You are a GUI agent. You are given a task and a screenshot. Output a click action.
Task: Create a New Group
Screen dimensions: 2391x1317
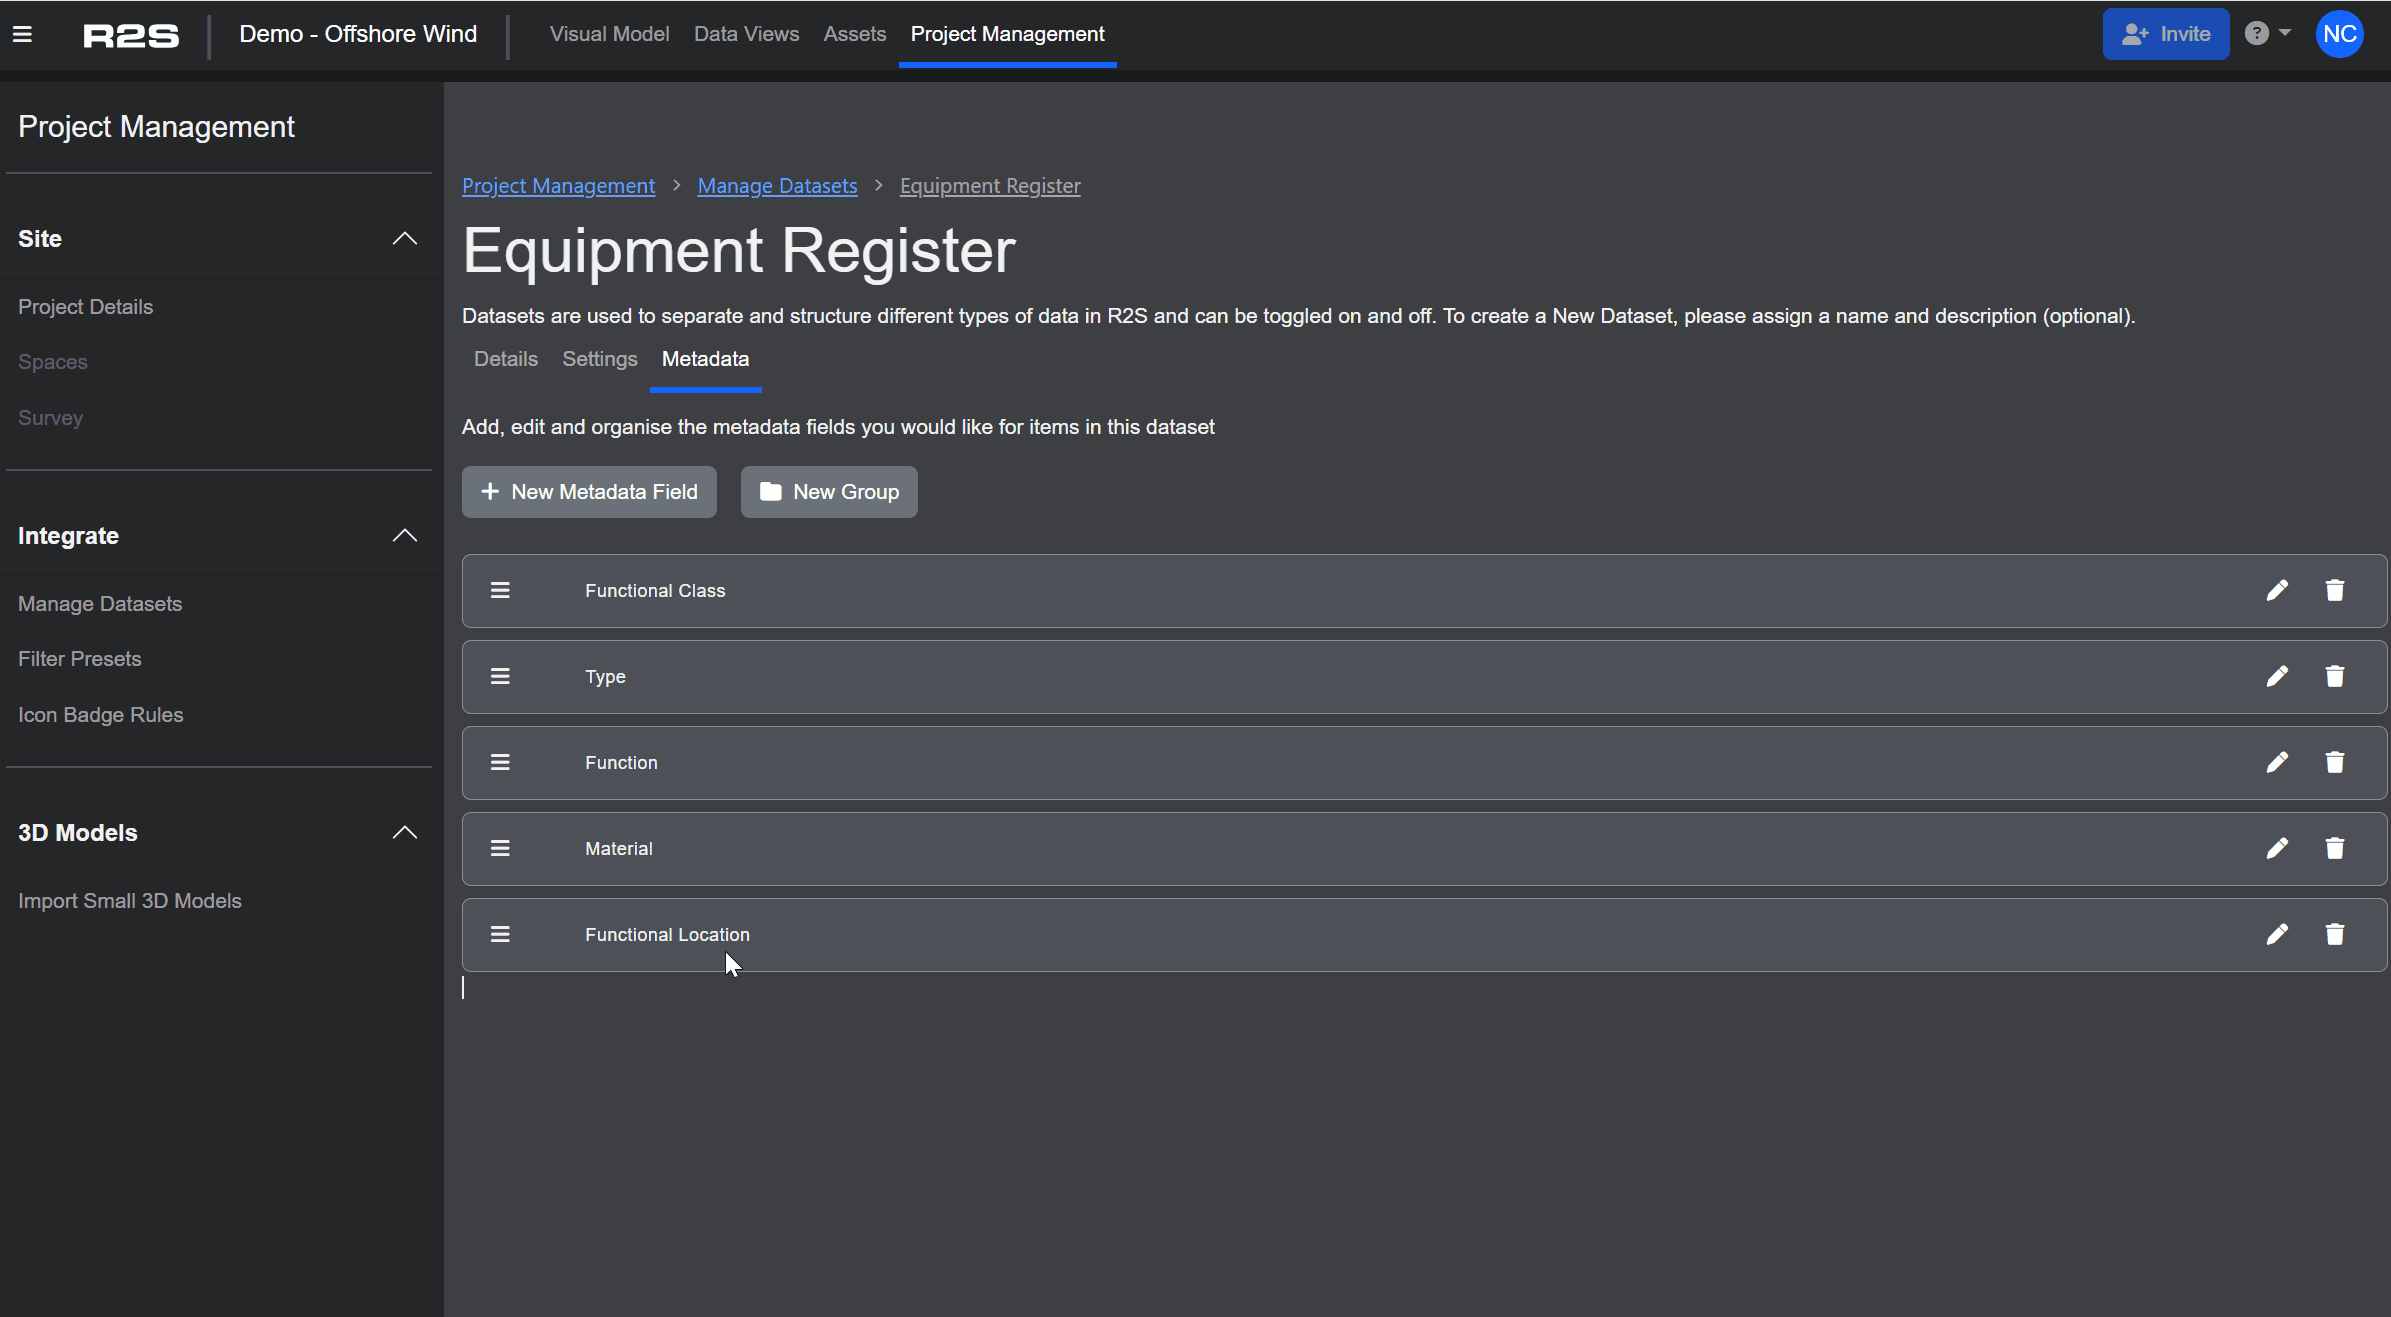point(829,492)
